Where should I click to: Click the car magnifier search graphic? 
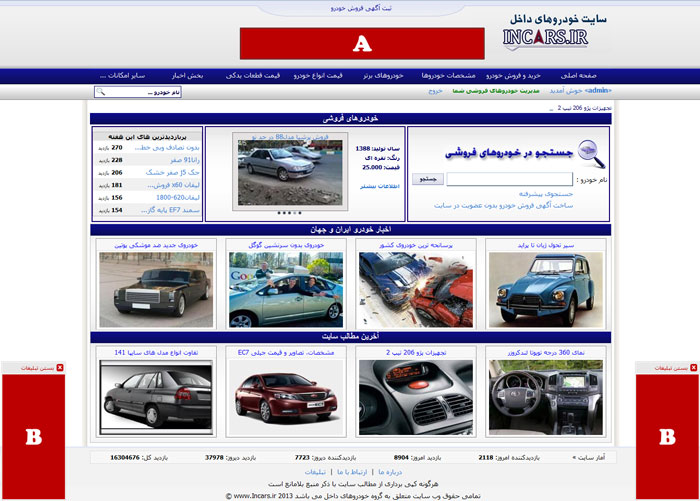(592, 154)
